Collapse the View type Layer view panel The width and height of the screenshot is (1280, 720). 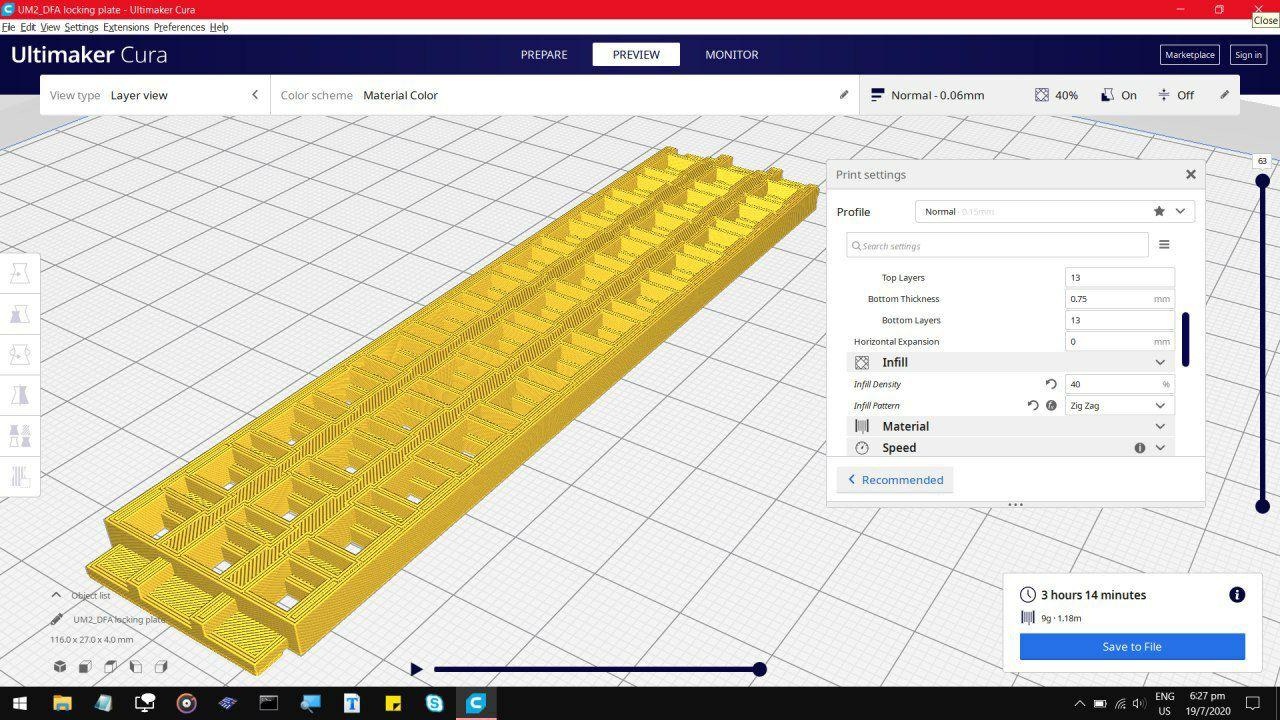tap(255, 95)
